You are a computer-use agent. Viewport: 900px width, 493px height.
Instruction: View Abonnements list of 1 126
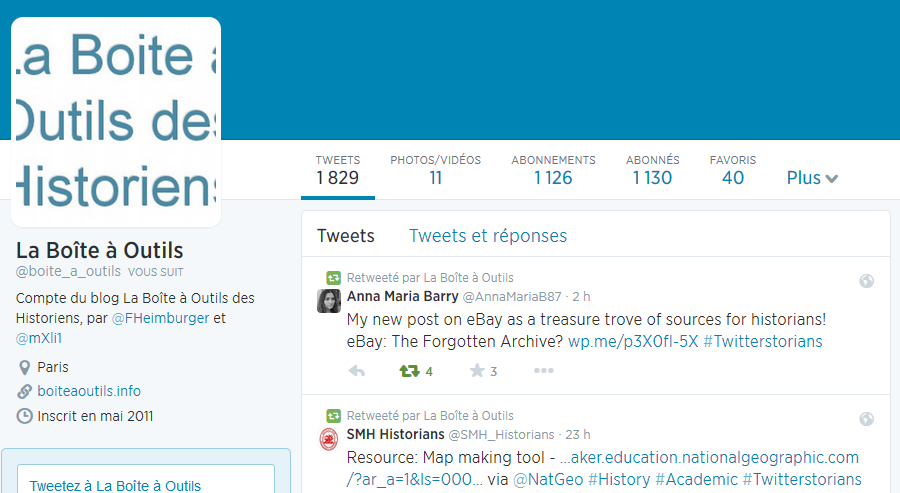pyautogui.click(x=553, y=170)
